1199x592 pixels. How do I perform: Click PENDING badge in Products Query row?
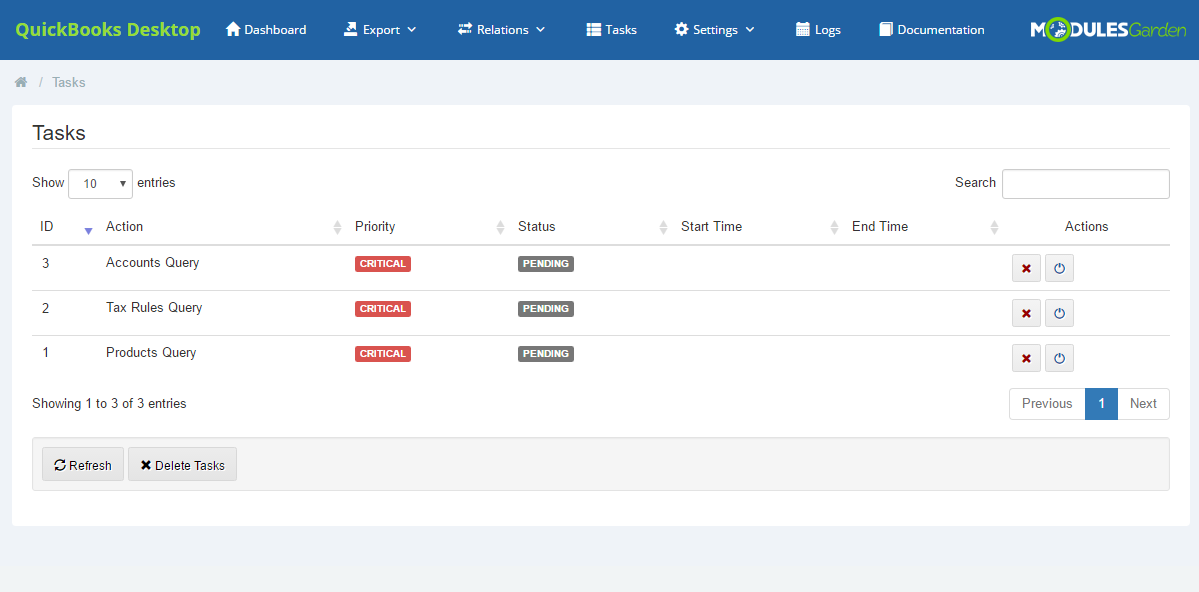coord(546,354)
